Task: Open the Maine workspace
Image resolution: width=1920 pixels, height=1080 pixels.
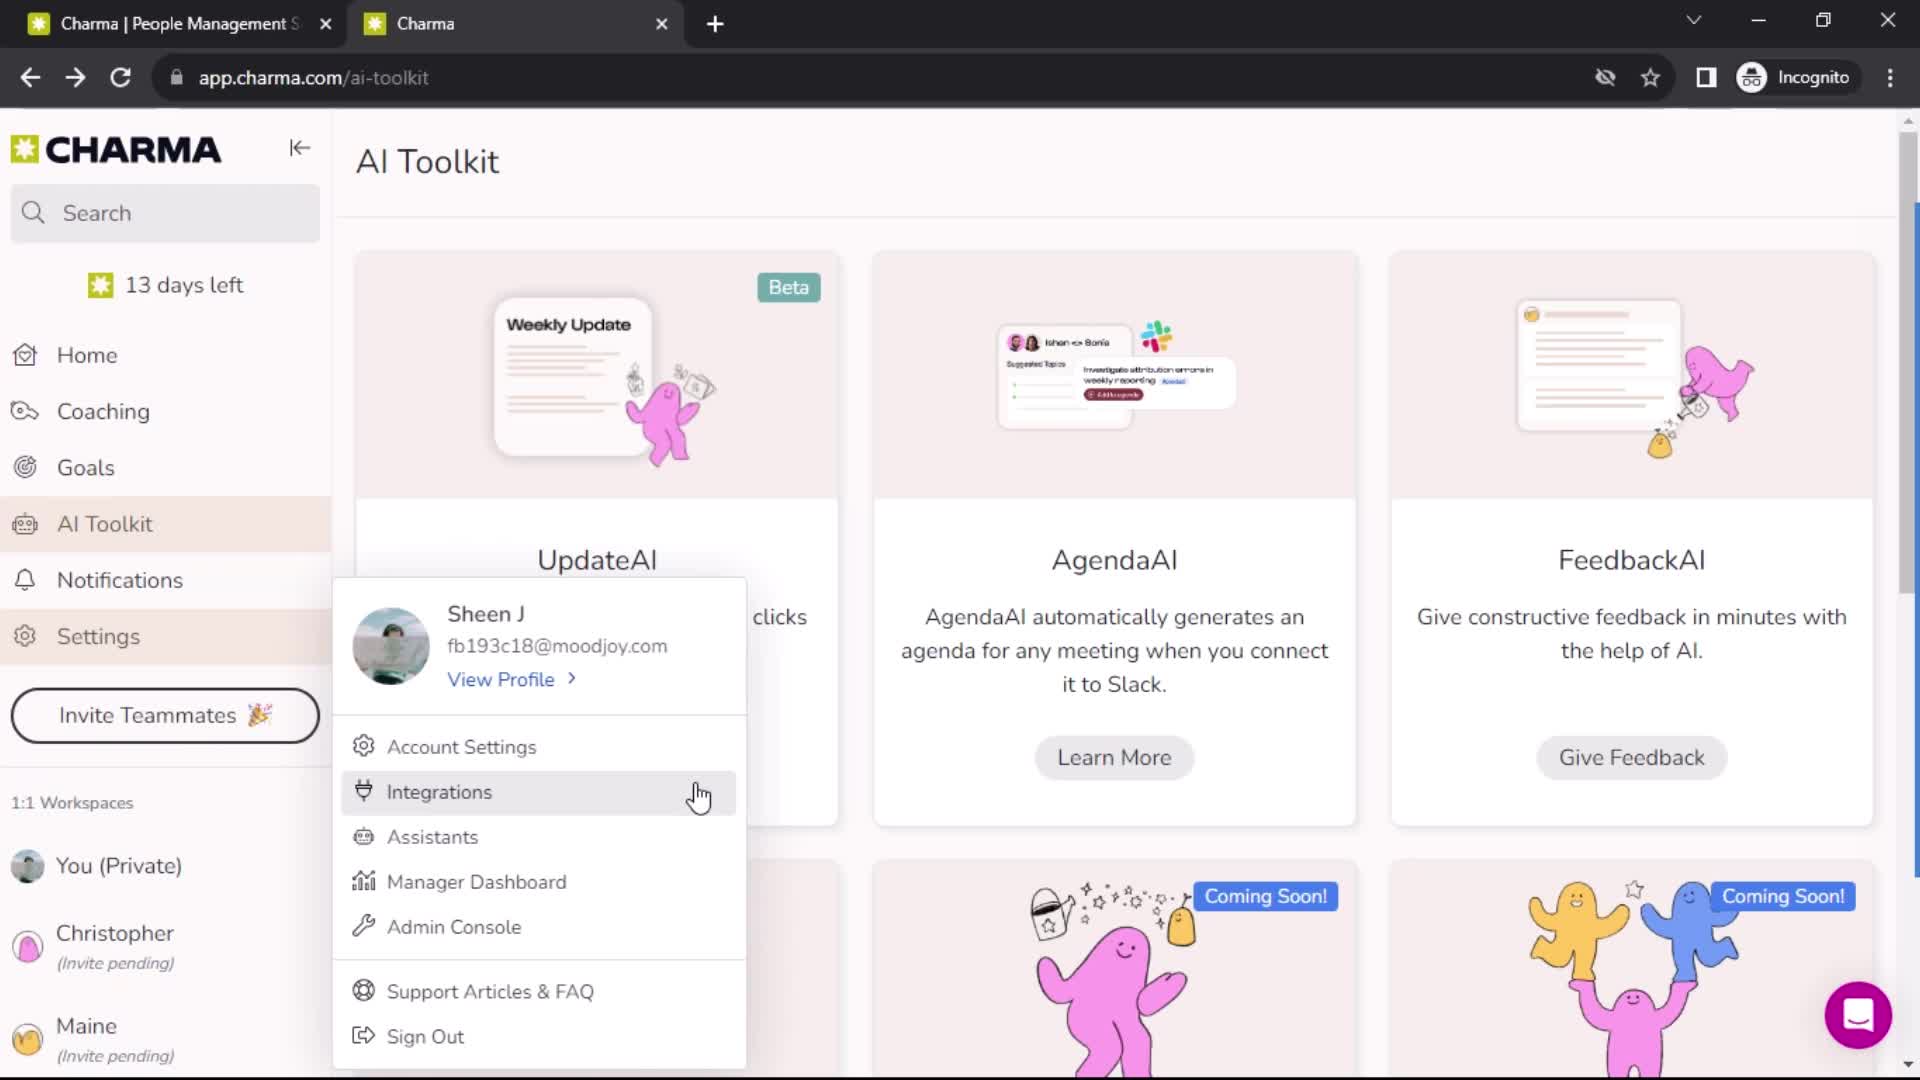Action: [165, 1039]
